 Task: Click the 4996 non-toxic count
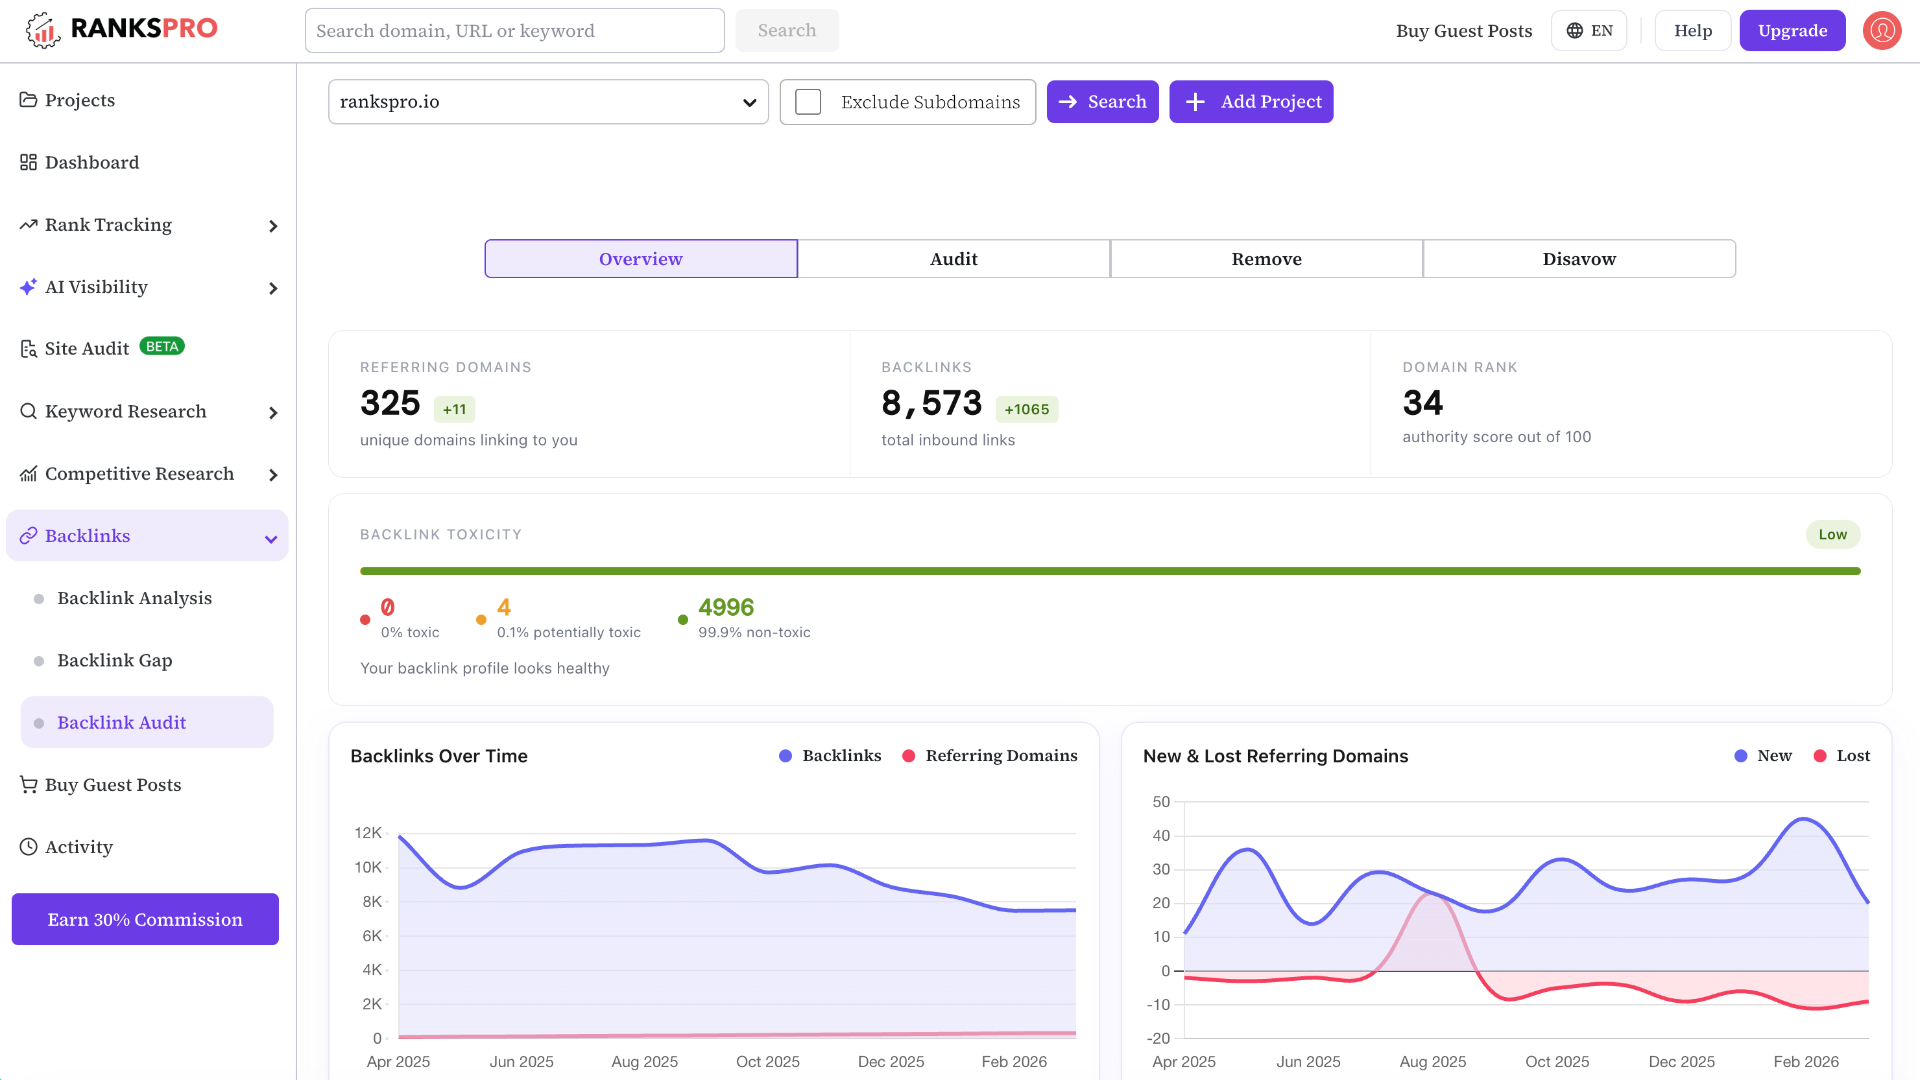(726, 607)
